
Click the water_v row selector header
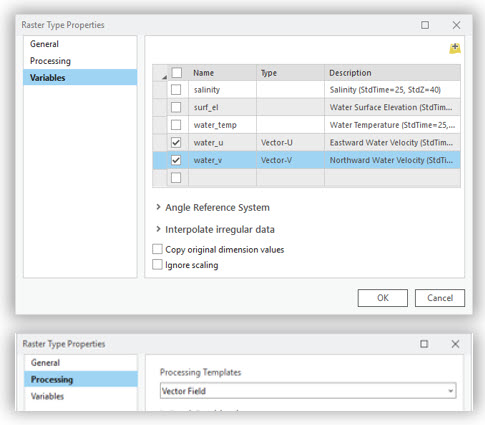click(160, 160)
